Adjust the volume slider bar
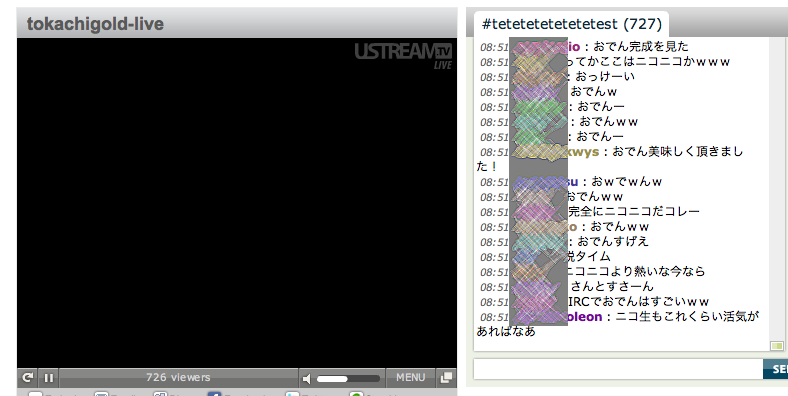788x396 pixels. (x=348, y=378)
